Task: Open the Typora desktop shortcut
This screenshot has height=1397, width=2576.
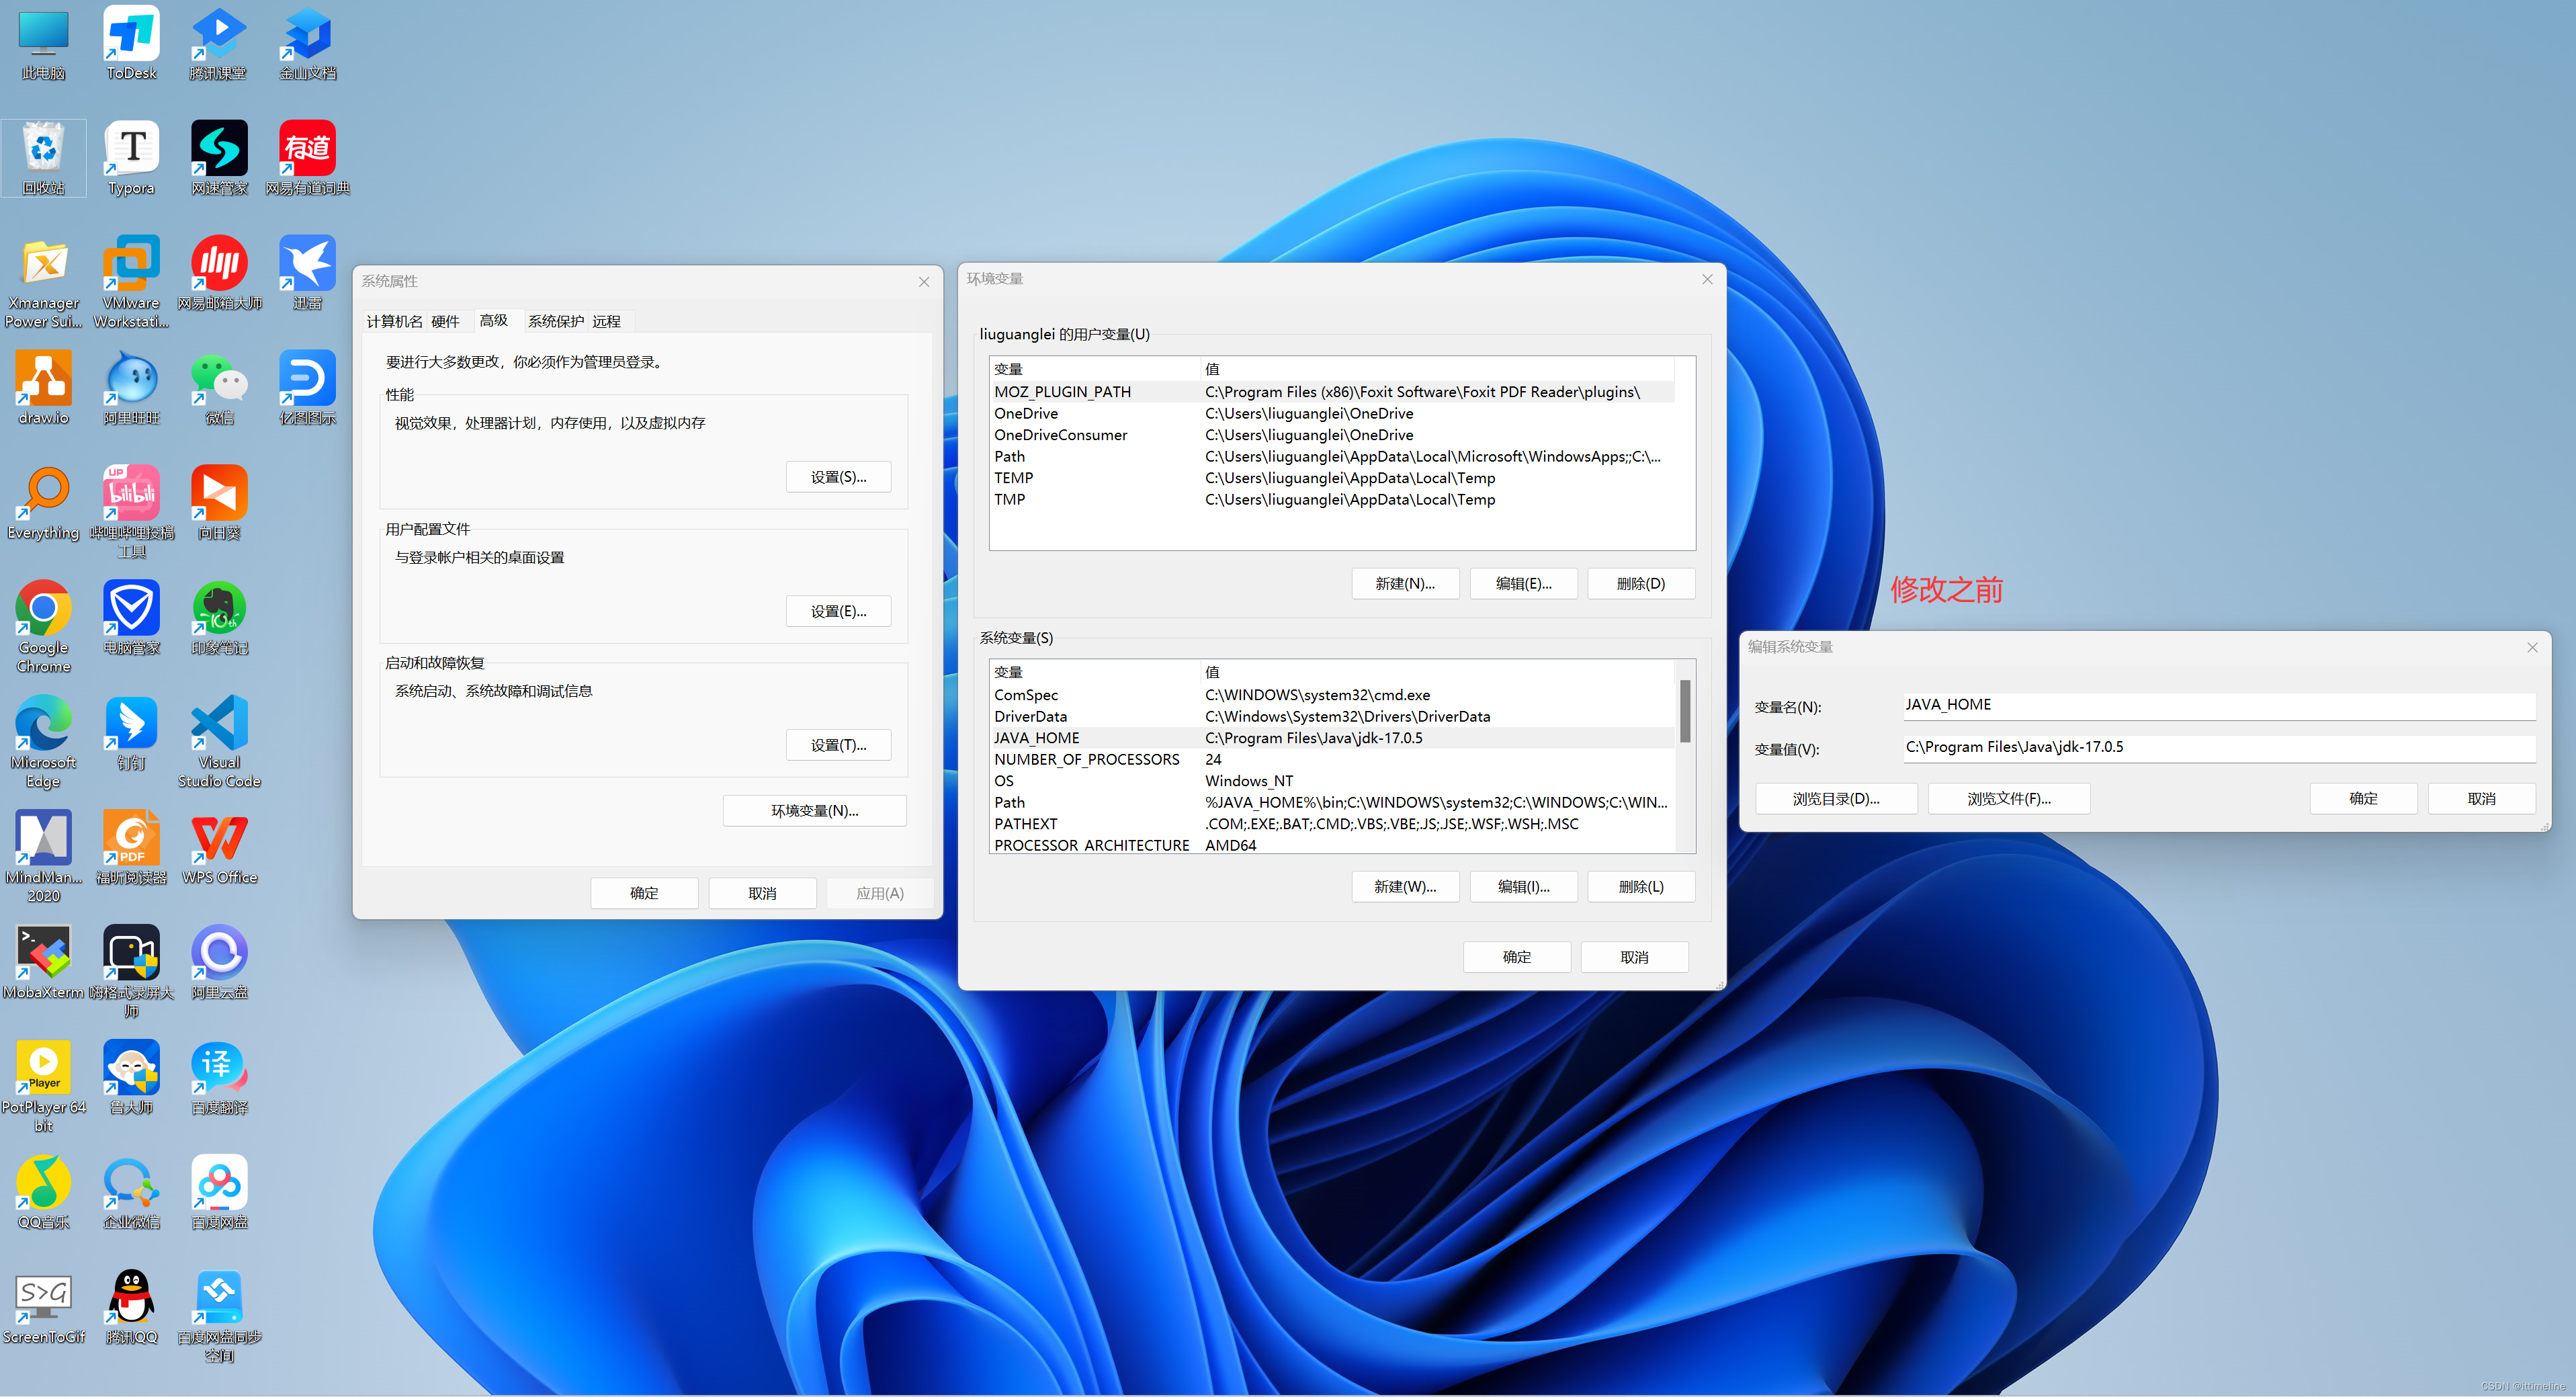Action: (x=131, y=159)
